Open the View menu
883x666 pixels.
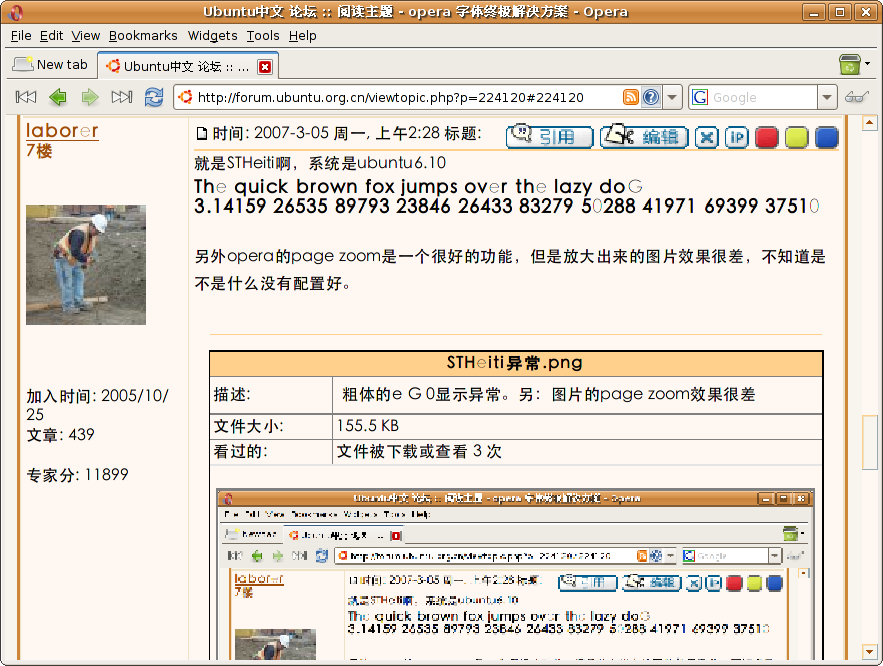[86, 35]
